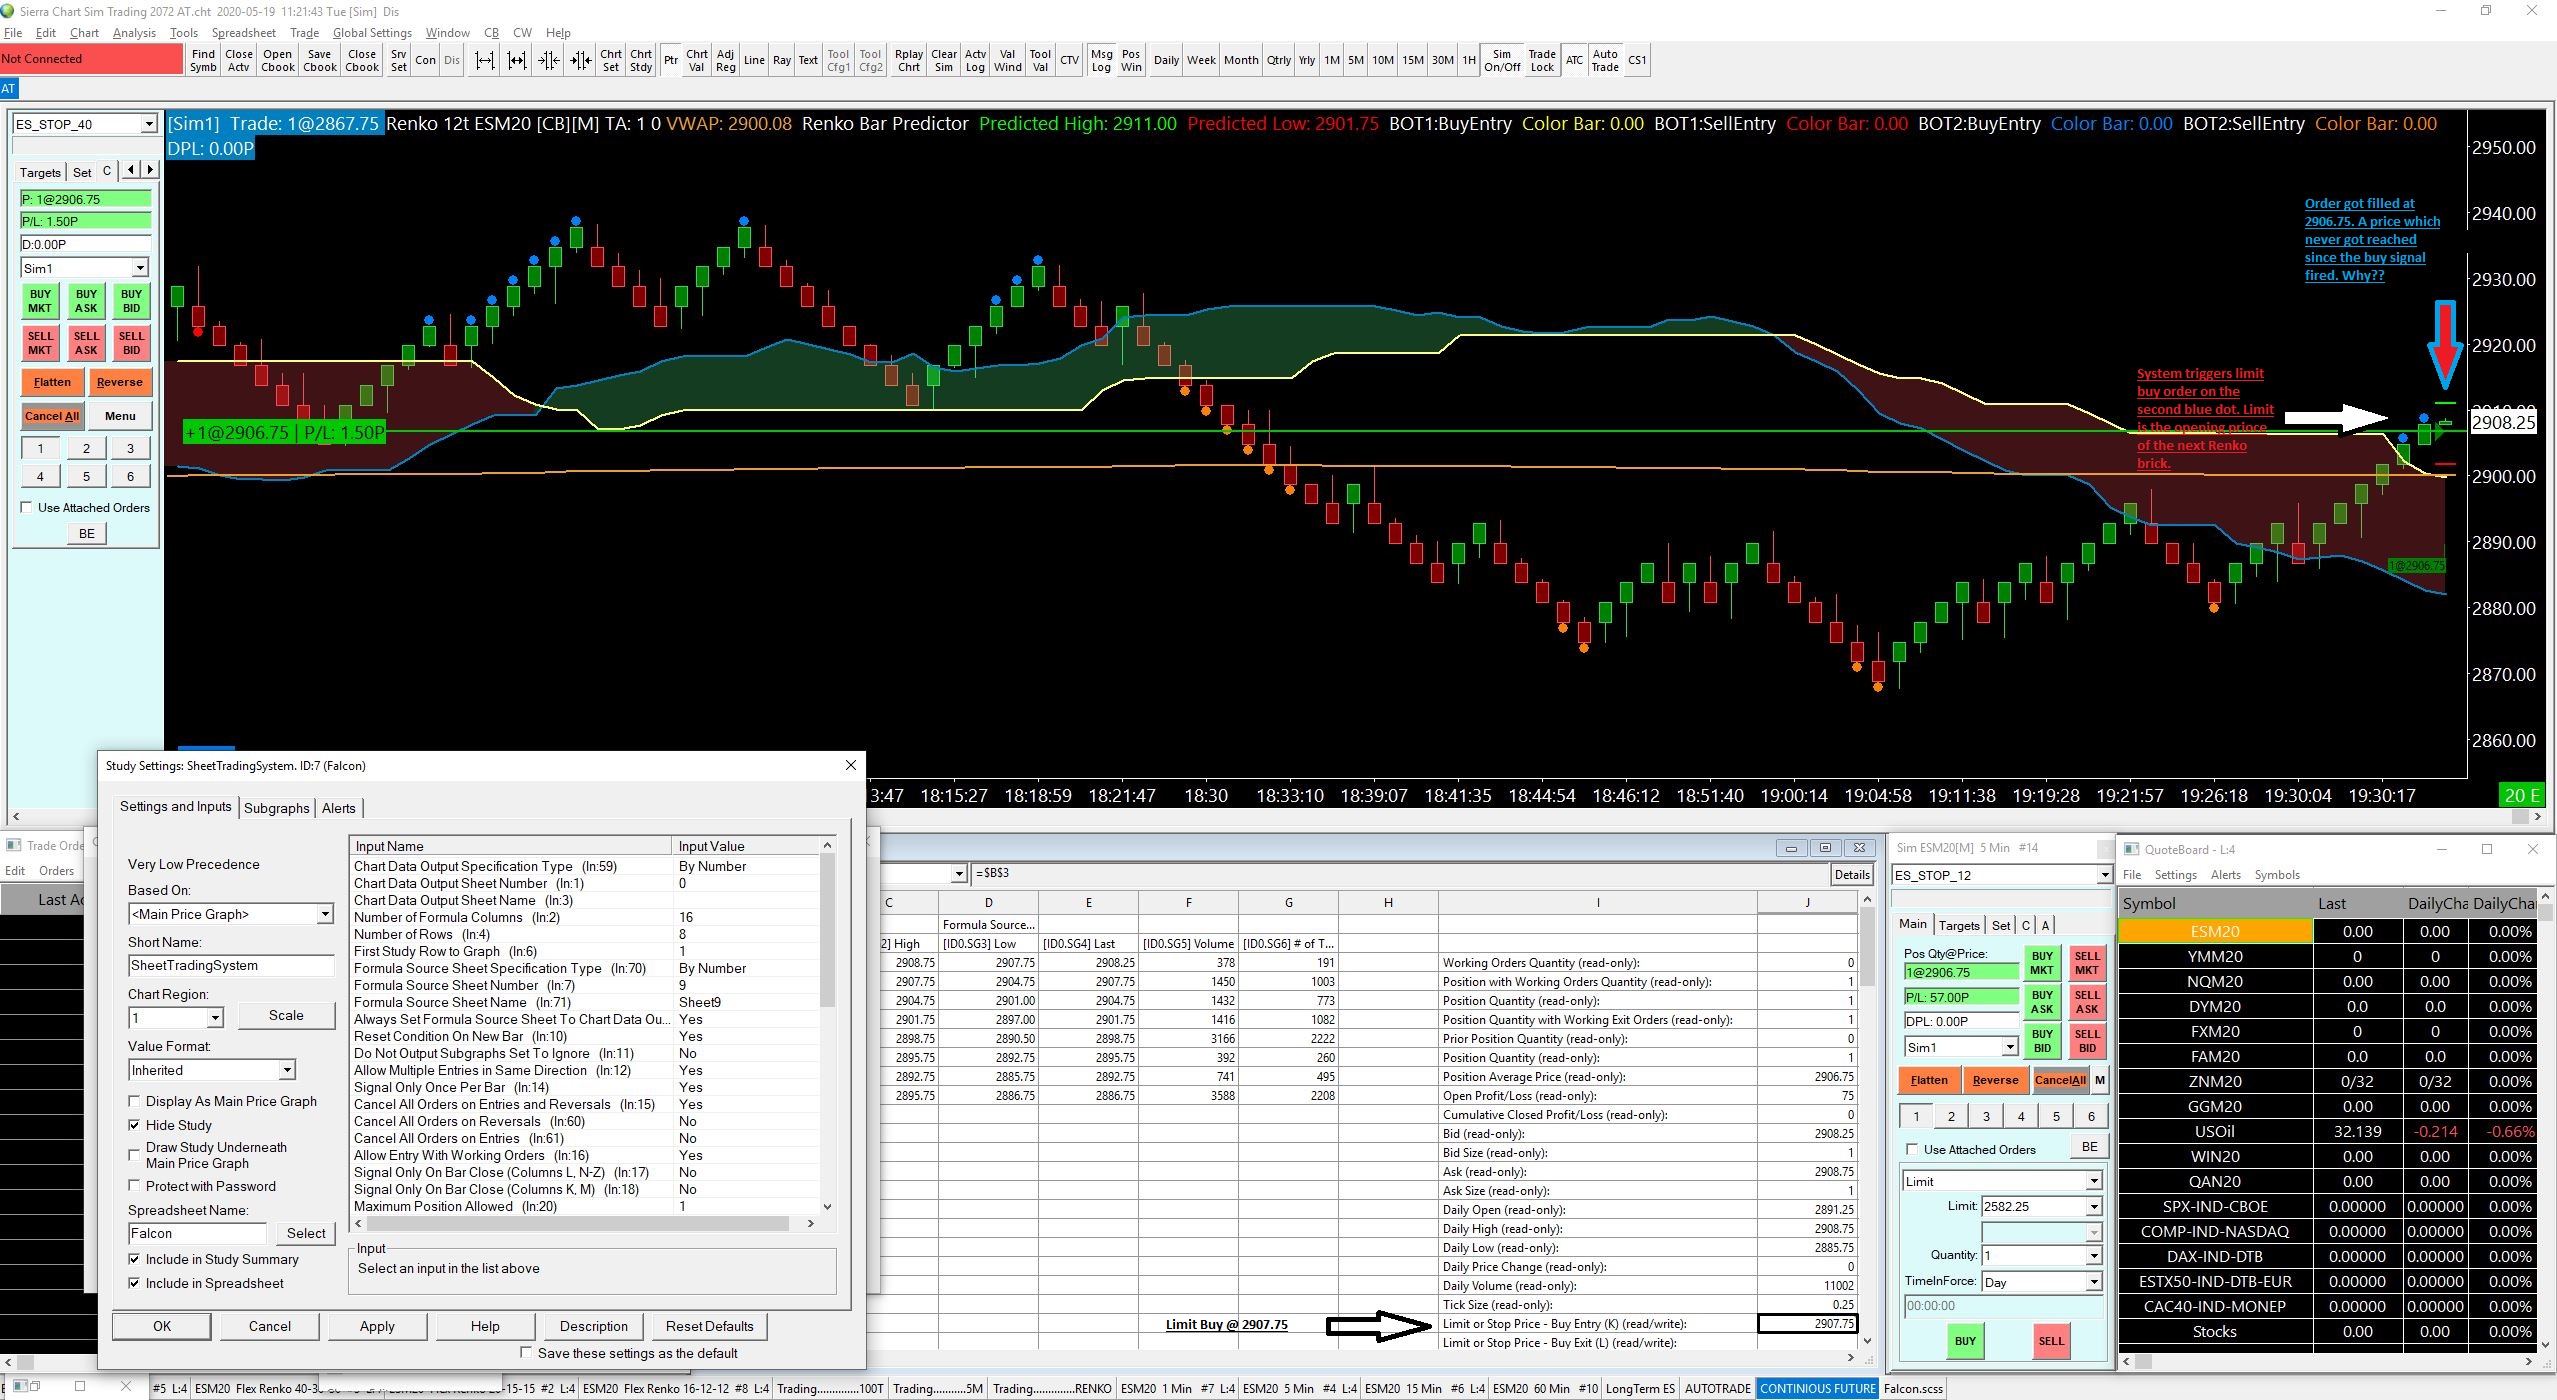This screenshot has width=2557, height=1400.
Task: Click the Short Name input field
Action: [230, 965]
